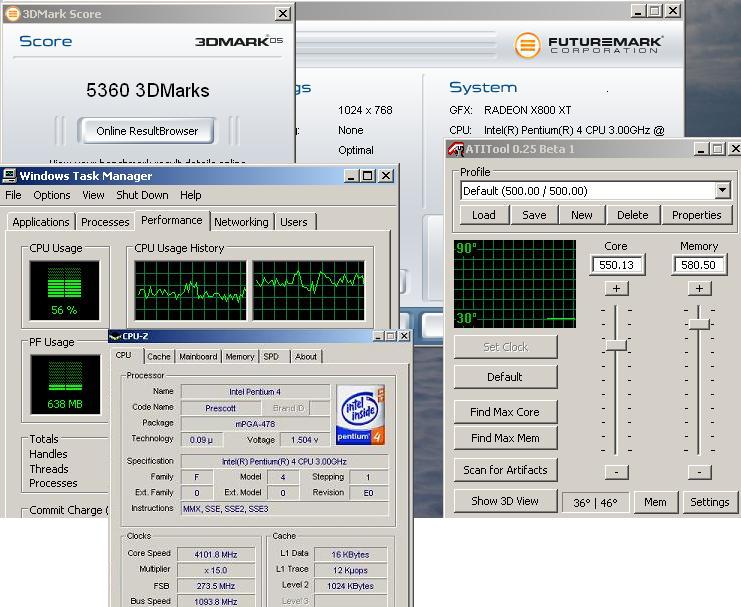Switch to Applications tab
Image resolution: width=741 pixels, height=607 pixels.
(x=41, y=222)
